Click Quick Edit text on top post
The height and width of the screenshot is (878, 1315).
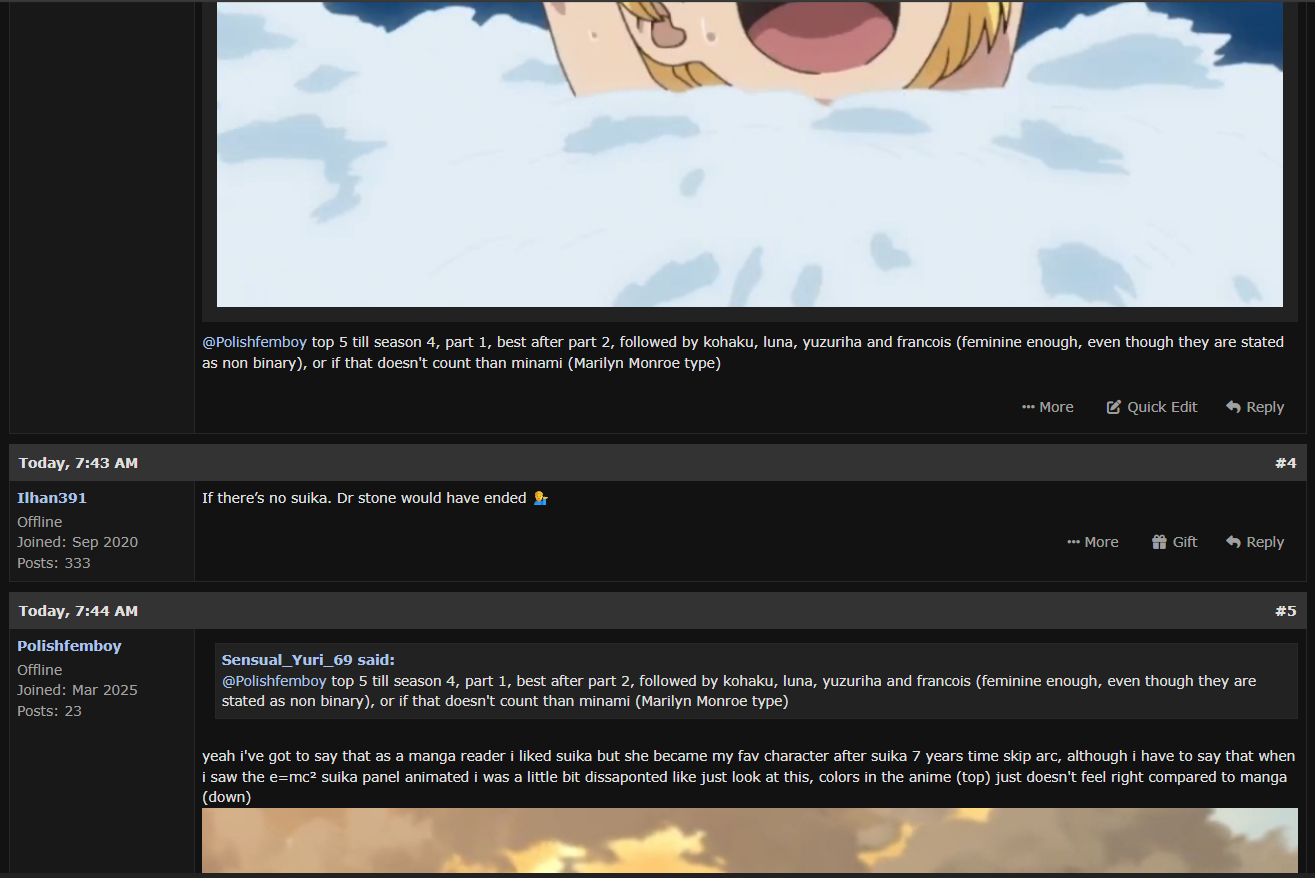pos(1162,407)
